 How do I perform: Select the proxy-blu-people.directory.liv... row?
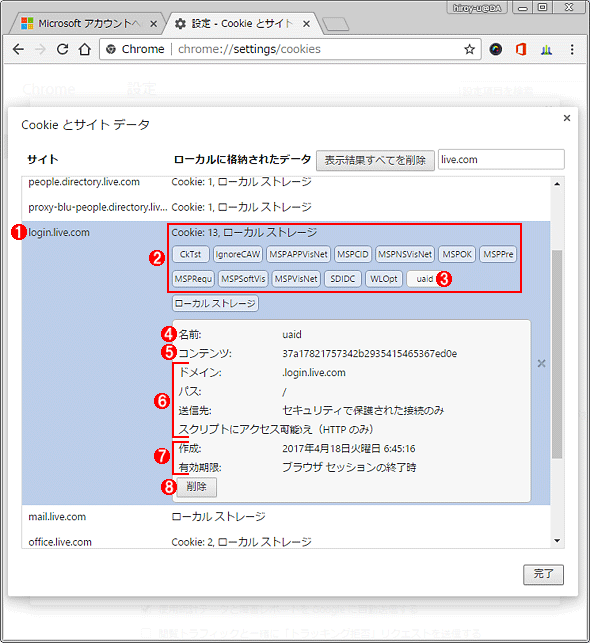pyautogui.click(x=286, y=207)
